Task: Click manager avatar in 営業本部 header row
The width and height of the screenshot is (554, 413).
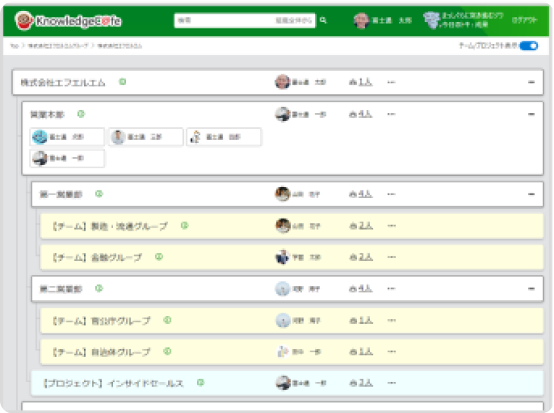Action: [283, 114]
